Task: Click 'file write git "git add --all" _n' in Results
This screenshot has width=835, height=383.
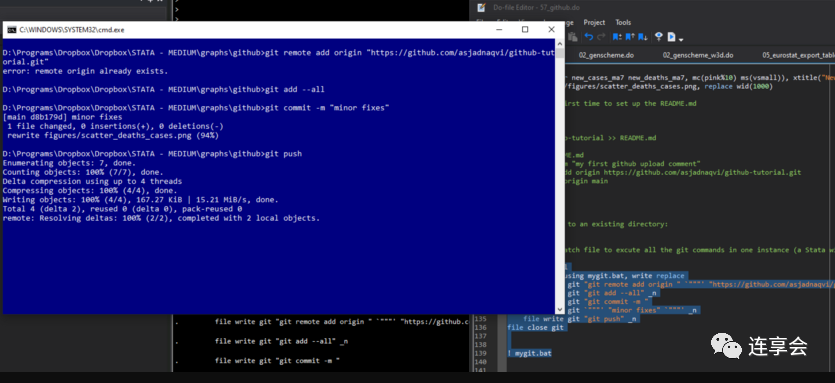Action: coord(281,341)
